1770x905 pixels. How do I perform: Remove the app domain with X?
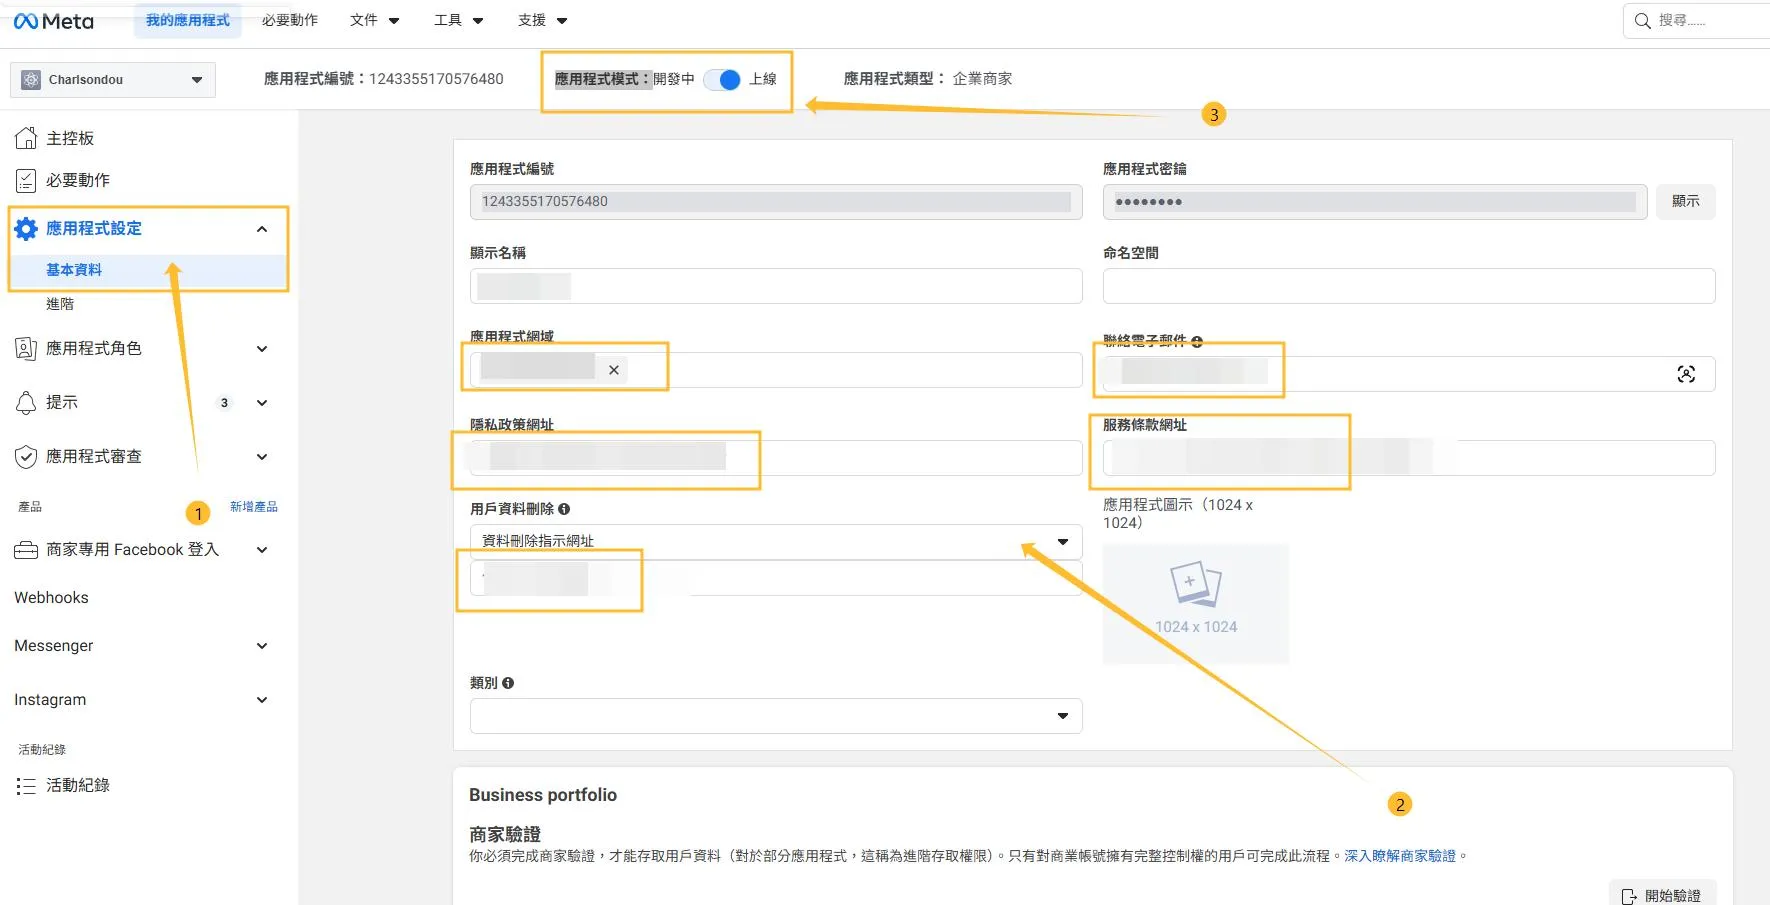coord(614,370)
